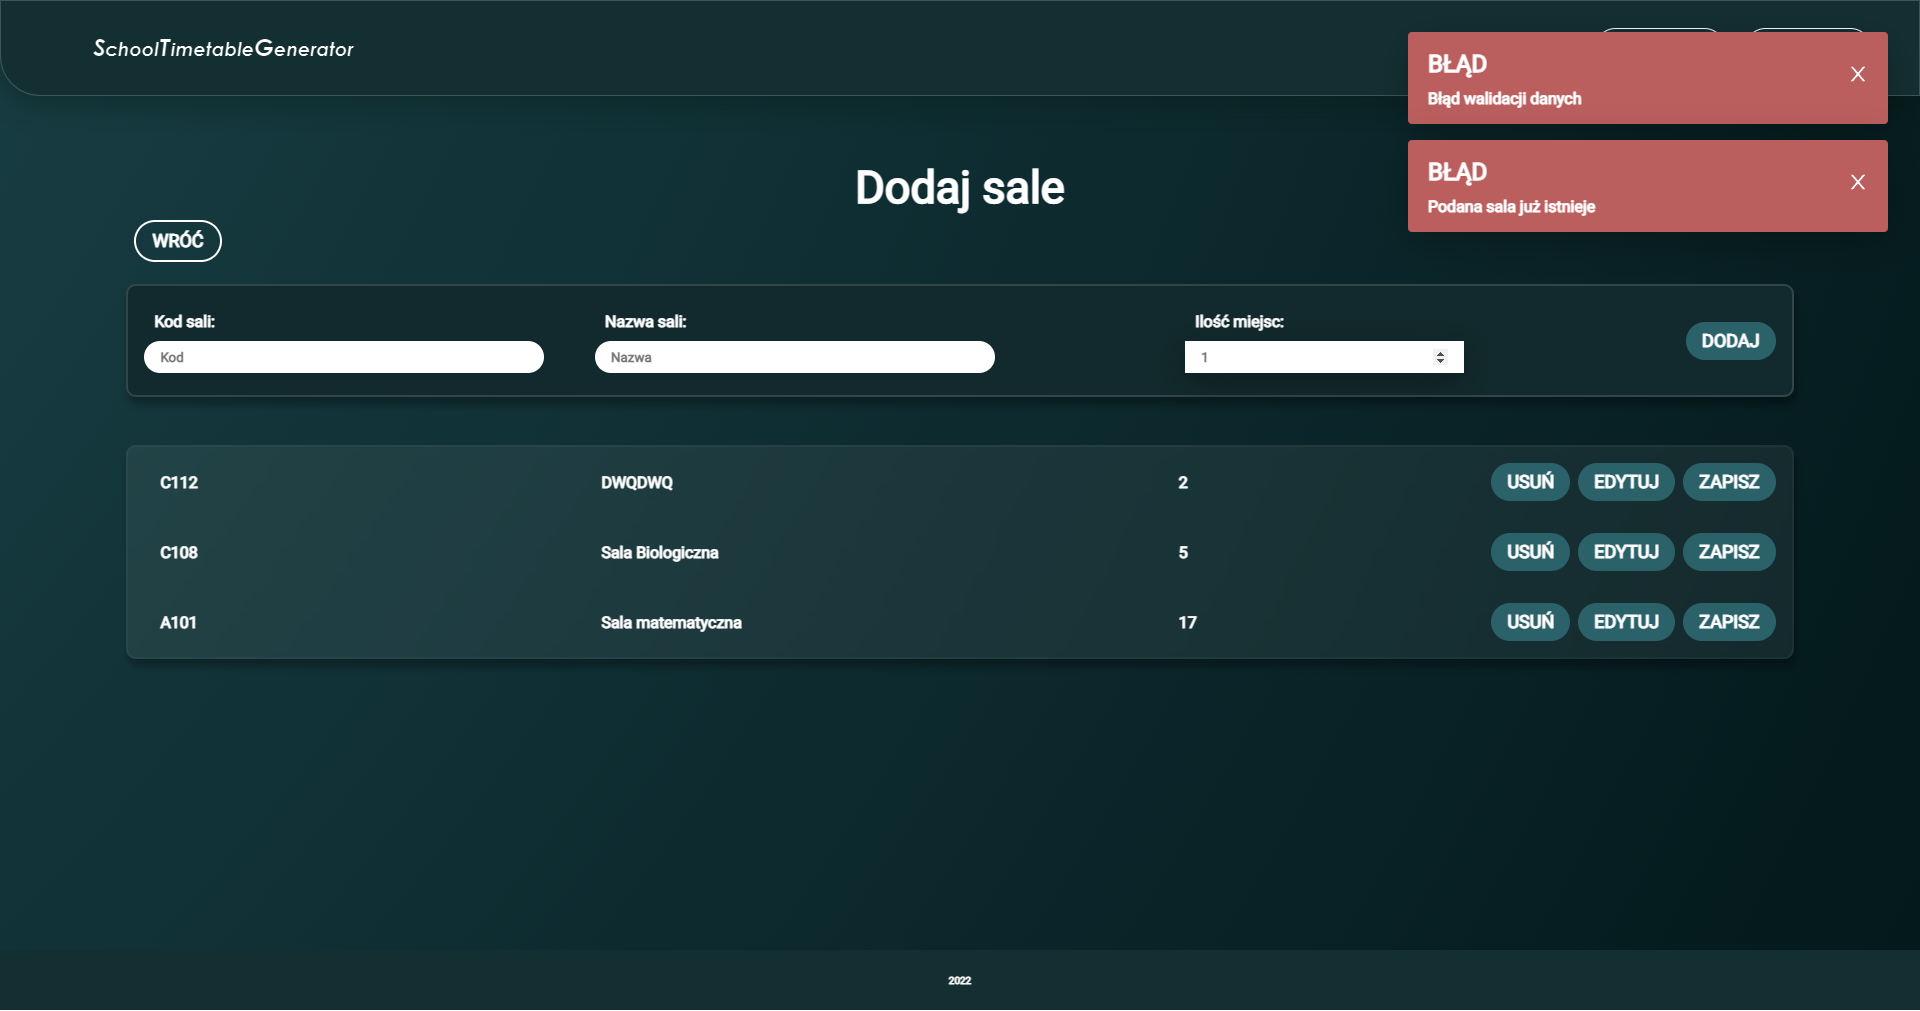Click EDYTUJ for the DWQDWQ room
1920x1011 pixels.
point(1626,482)
